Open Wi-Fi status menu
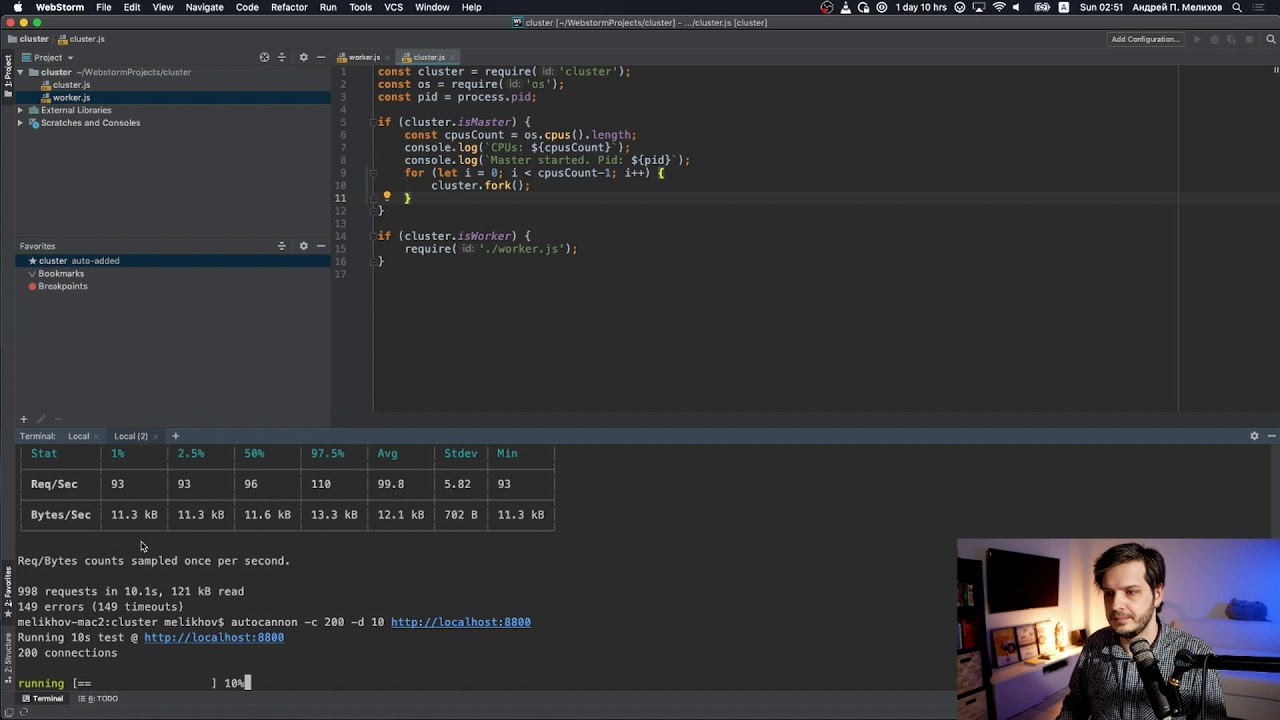This screenshot has width=1280, height=720. (998, 7)
